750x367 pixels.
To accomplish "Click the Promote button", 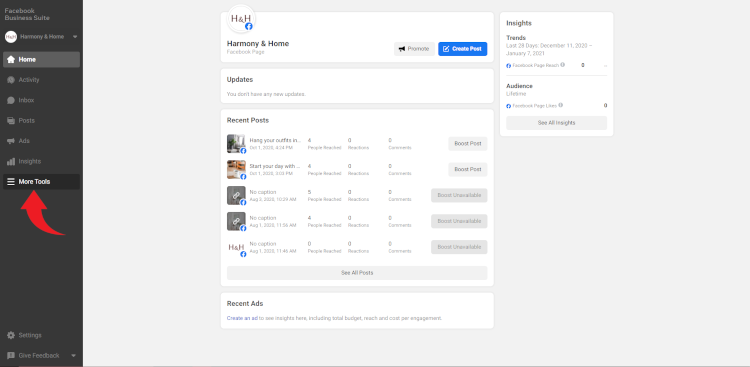I will click(x=414, y=49).
